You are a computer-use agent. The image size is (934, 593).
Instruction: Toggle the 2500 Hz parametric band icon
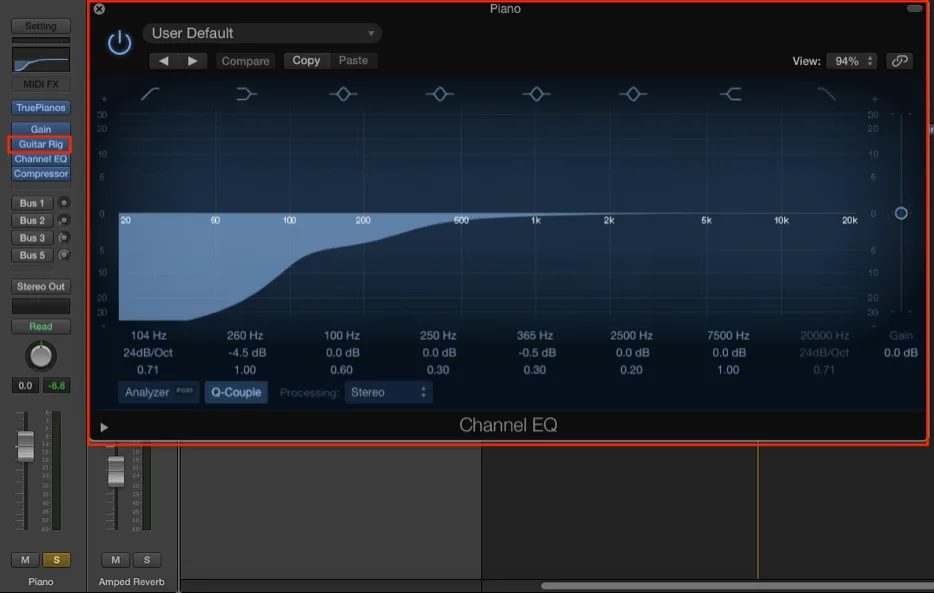point(633,93)
